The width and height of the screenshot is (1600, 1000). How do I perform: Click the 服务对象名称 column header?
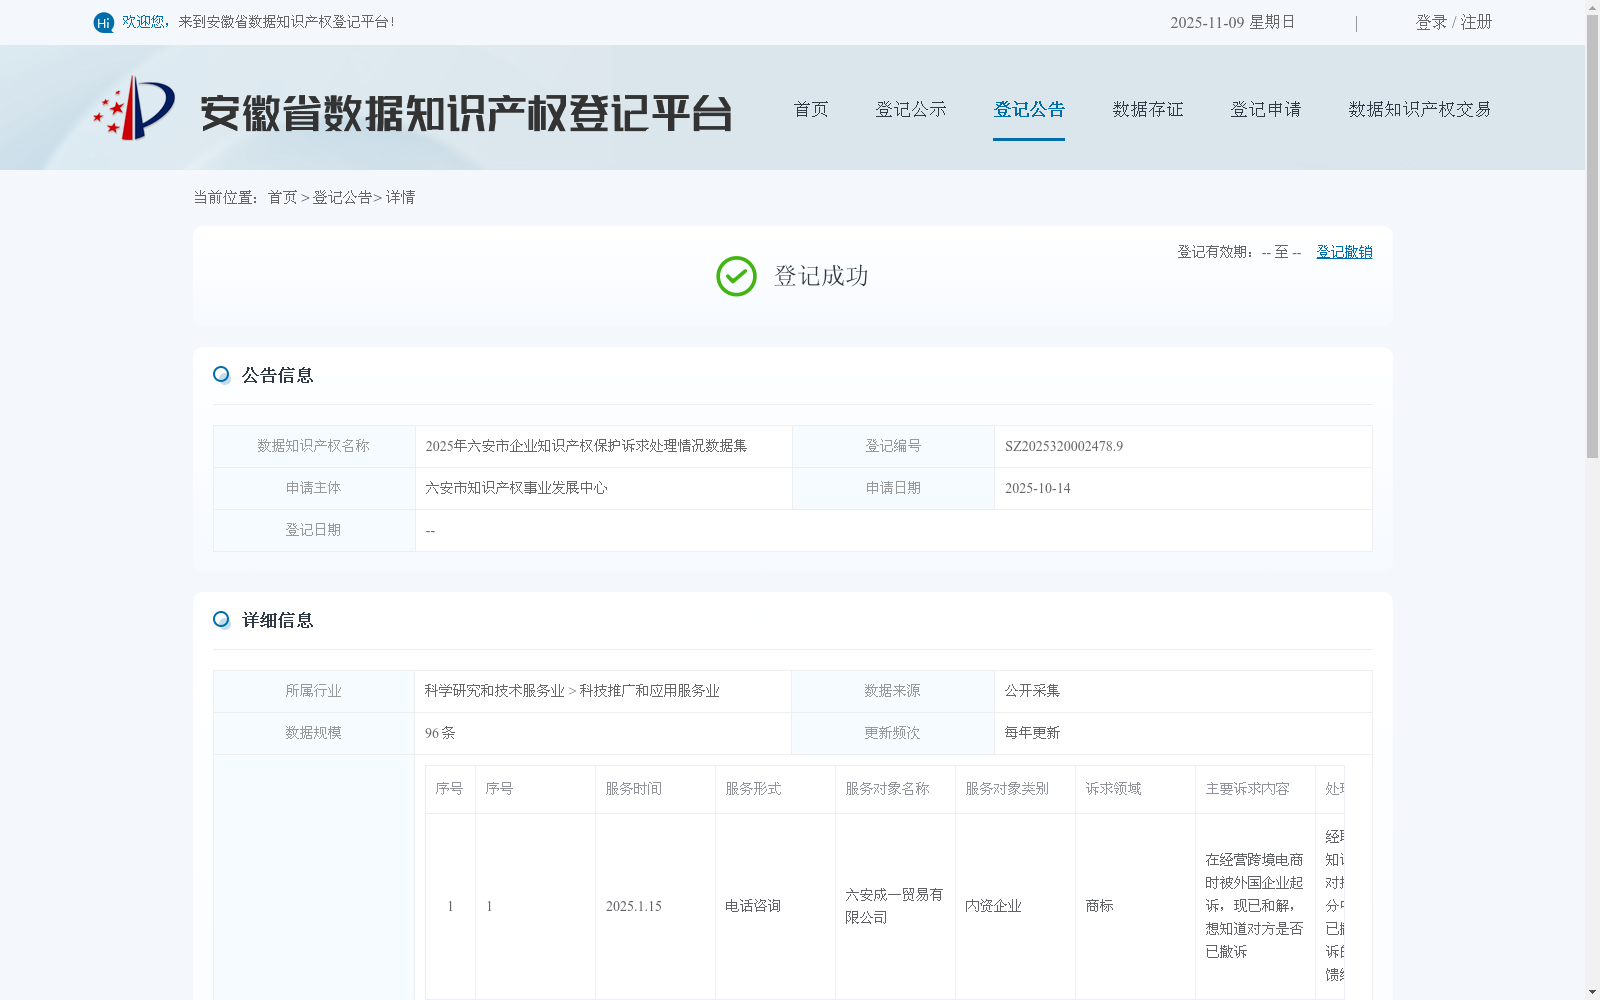point(888,789)
